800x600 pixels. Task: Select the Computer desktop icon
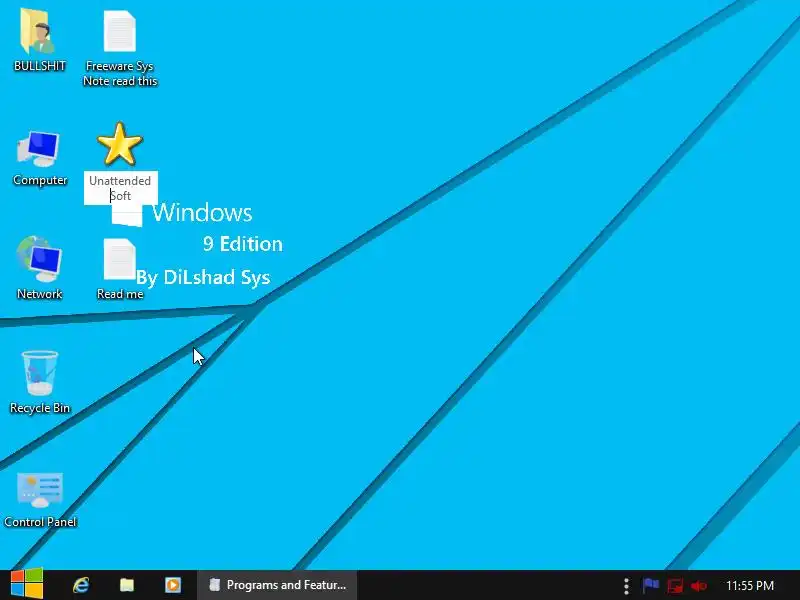[x=39, y=149]
